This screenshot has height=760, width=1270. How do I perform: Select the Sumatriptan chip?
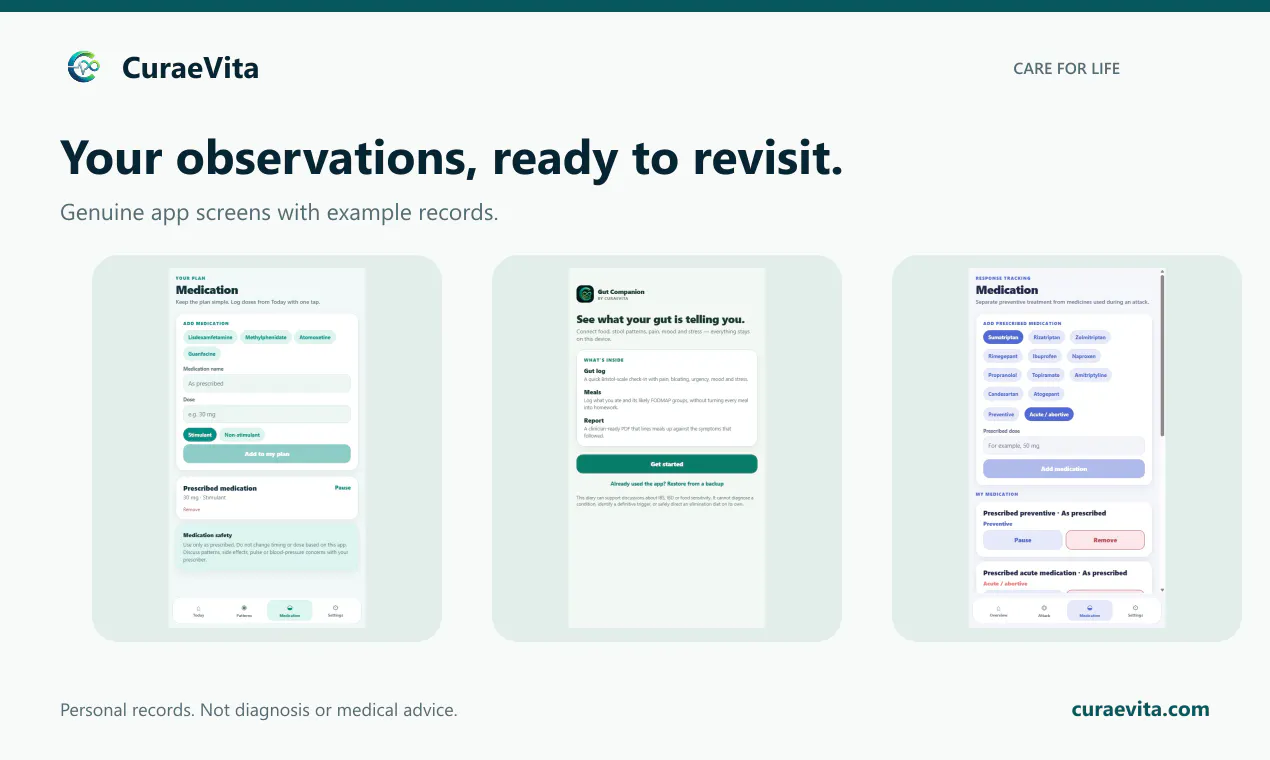pos(1002,337)
